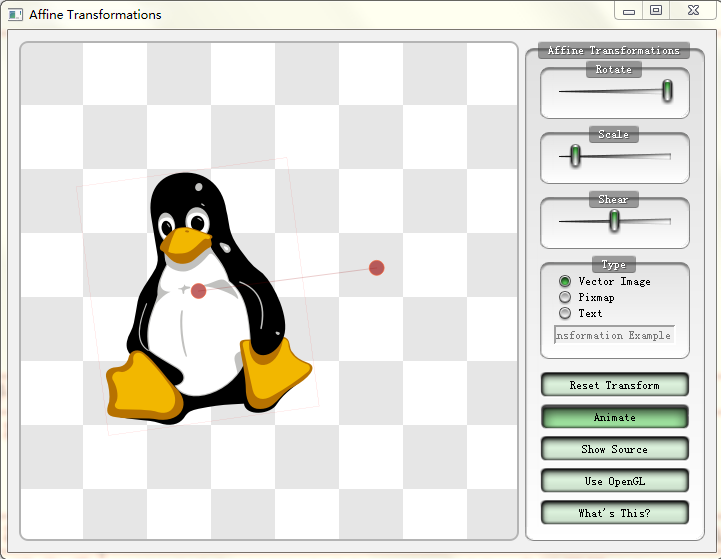This screenshot has height=559, width=721.
Task: Click the app icon in title bar
Action: [15, 15]
